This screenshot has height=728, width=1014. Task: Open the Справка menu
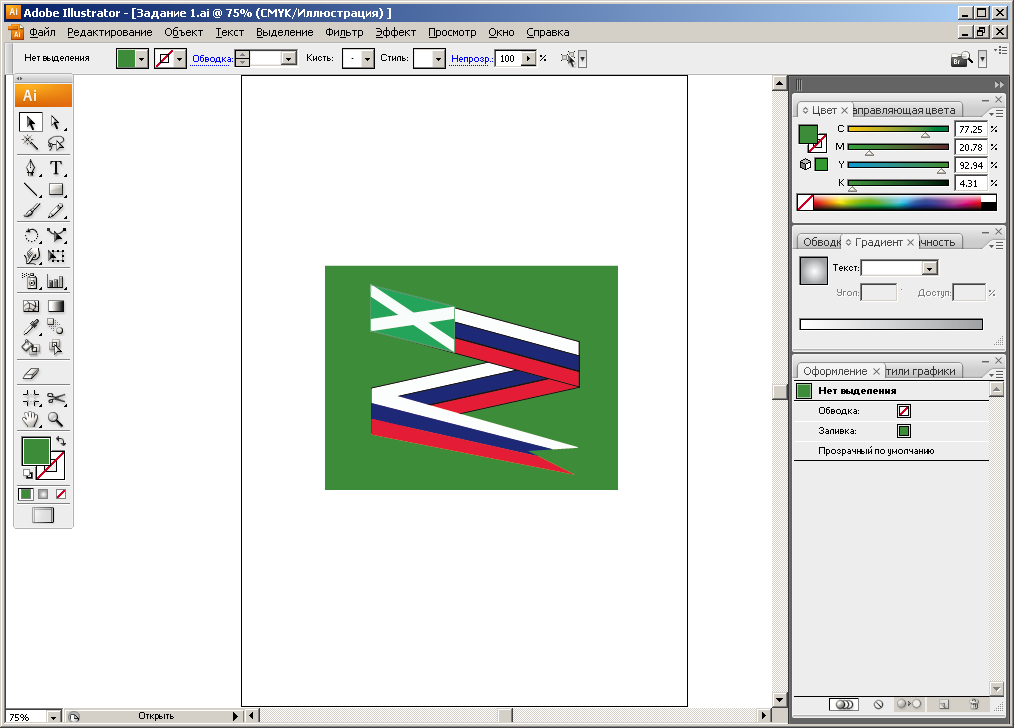click(548, 32)
